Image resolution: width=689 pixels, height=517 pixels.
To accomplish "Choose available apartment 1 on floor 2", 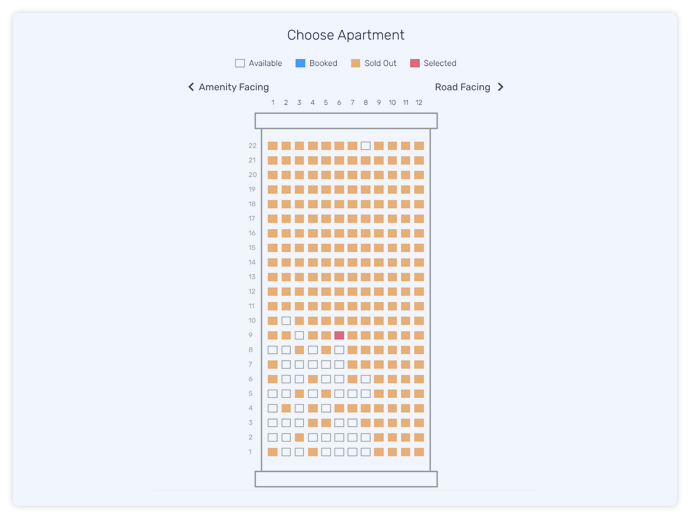I will click(x=272, y=437).
